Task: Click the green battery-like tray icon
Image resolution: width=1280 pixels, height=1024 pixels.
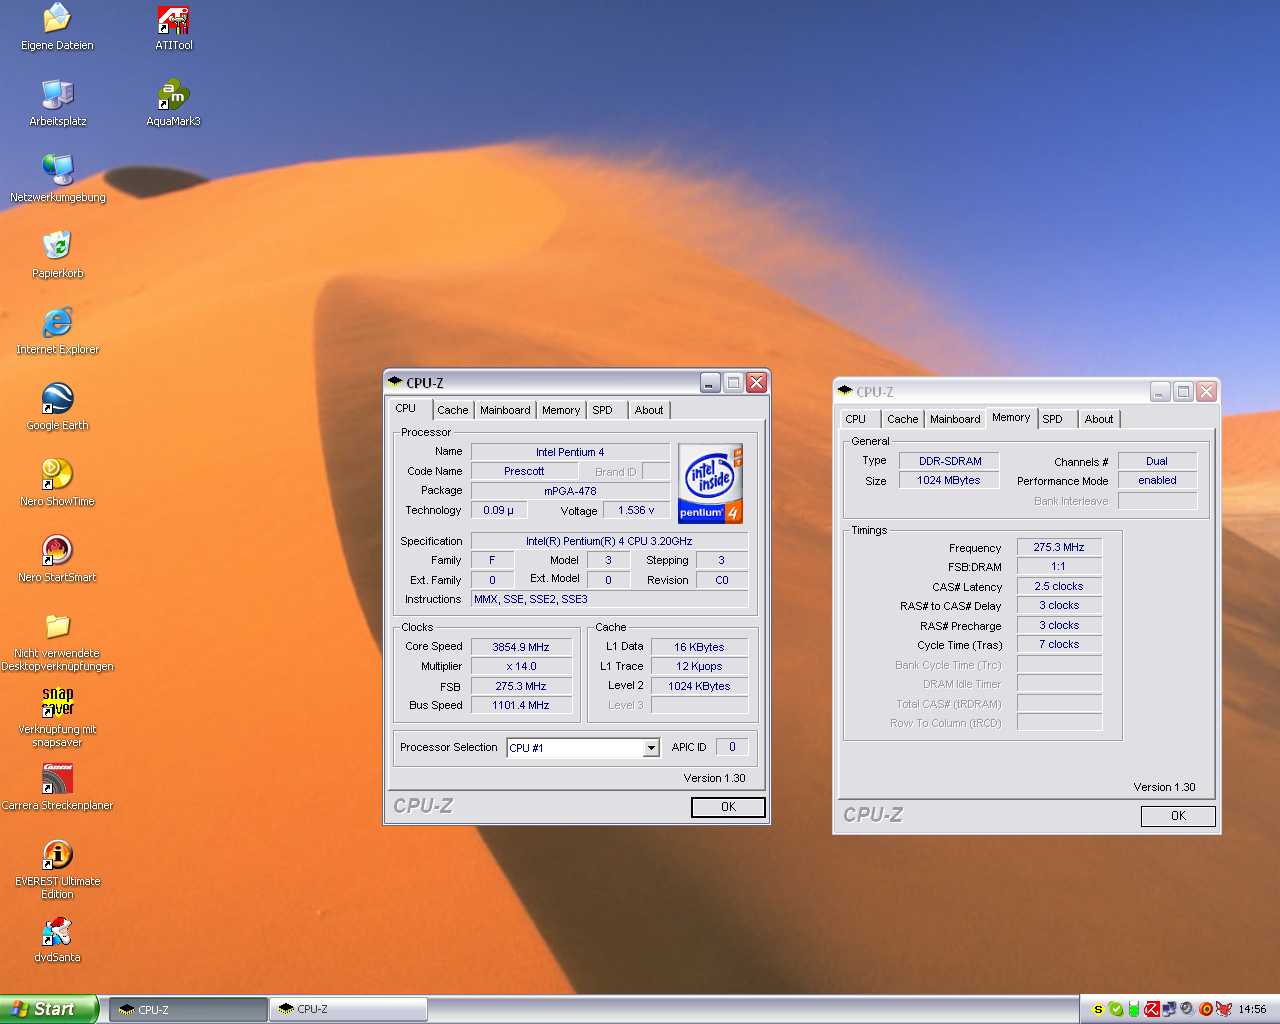Action: point(1134,1009)
